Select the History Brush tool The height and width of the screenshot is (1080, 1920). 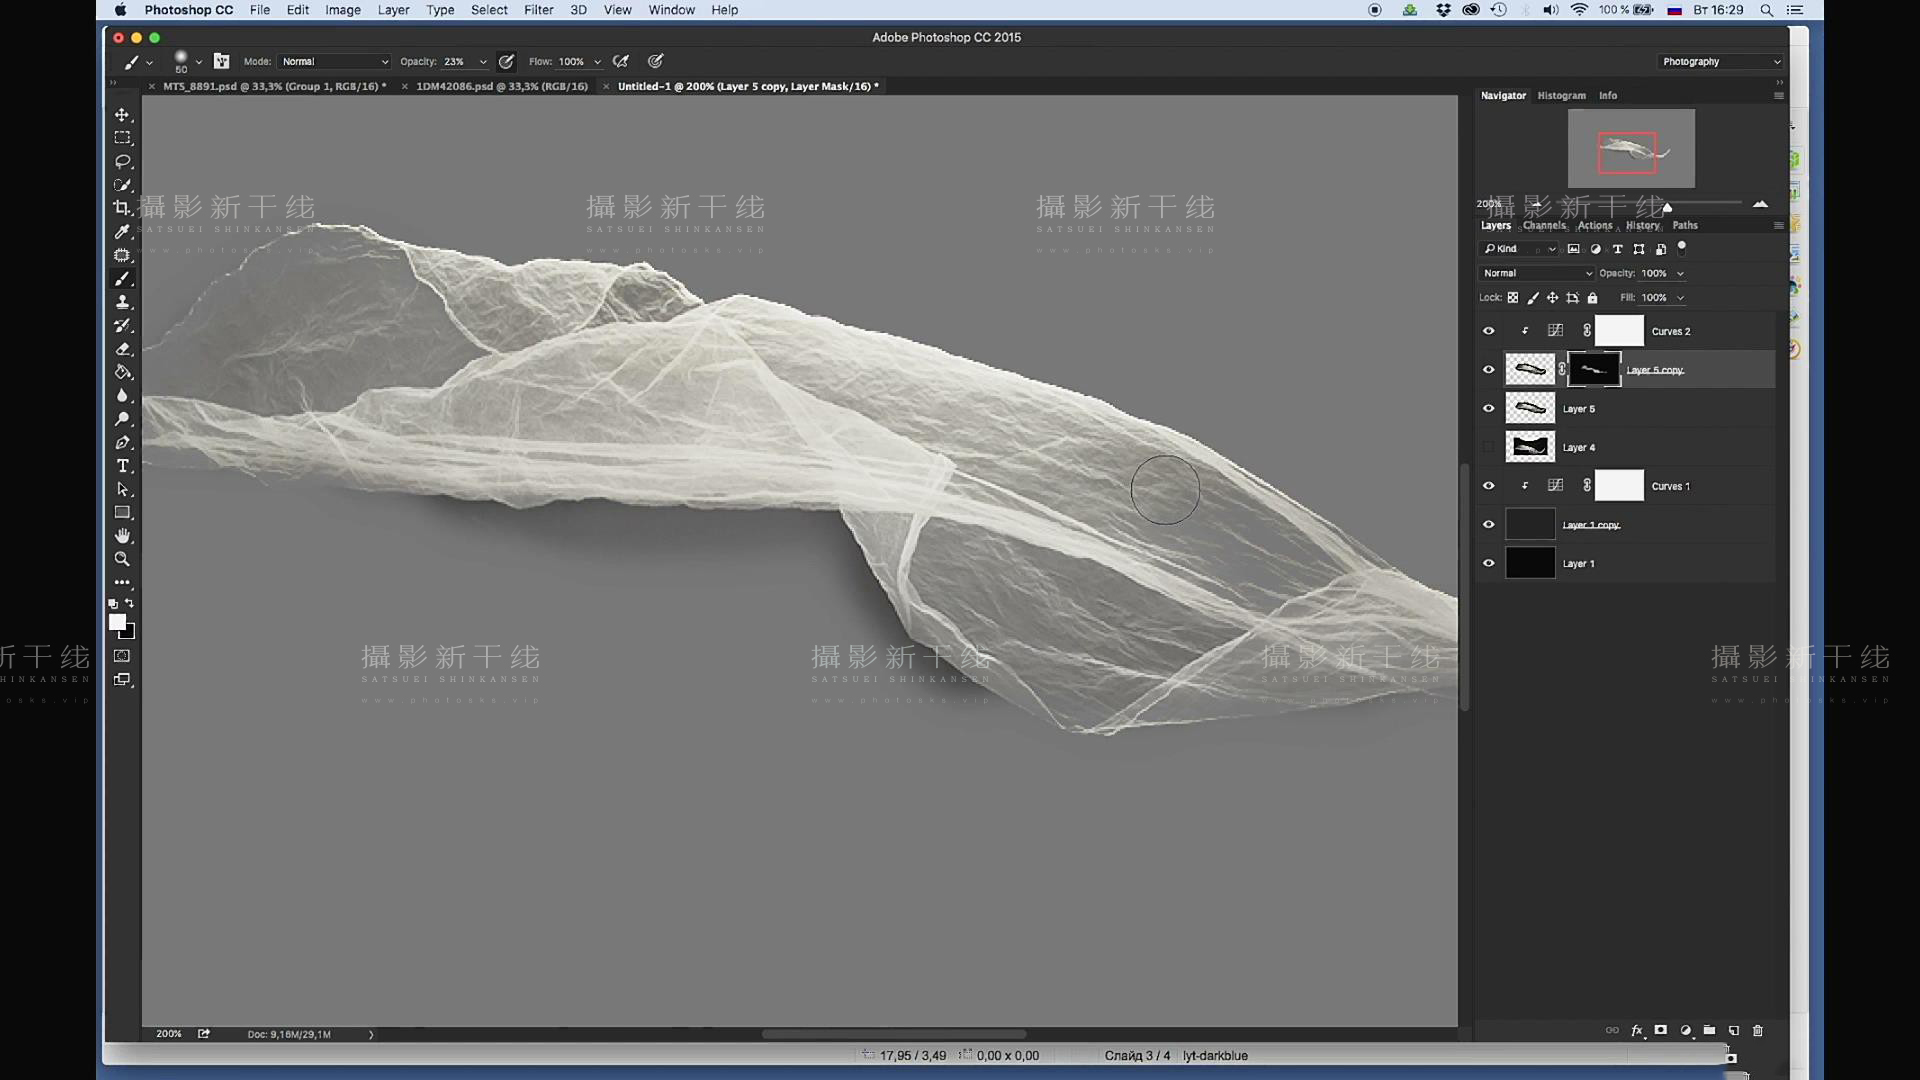tap(122, 326)
